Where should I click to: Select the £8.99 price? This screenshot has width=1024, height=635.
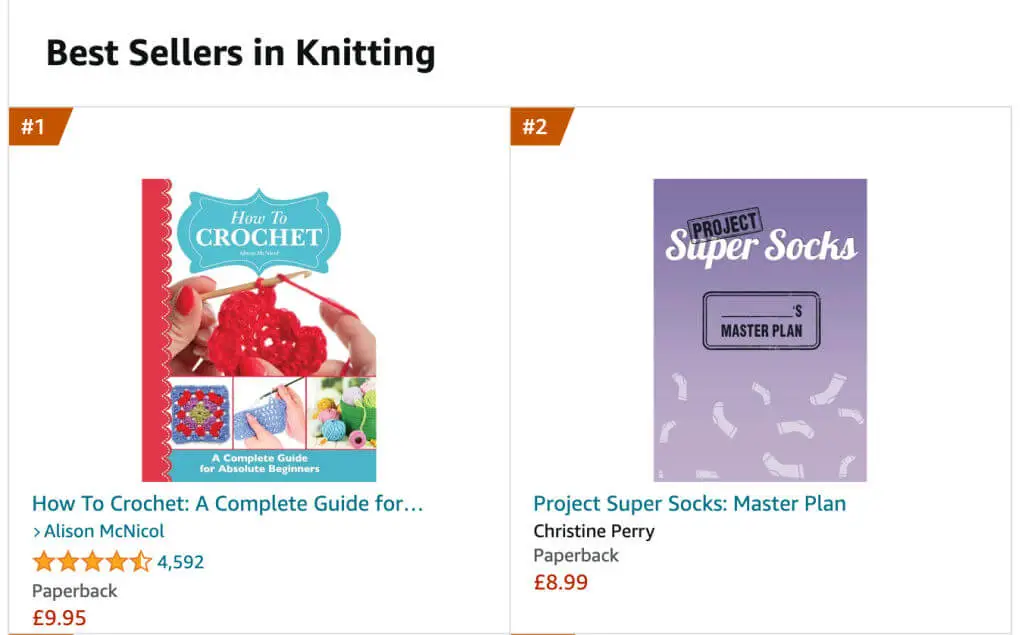[560, 582]
